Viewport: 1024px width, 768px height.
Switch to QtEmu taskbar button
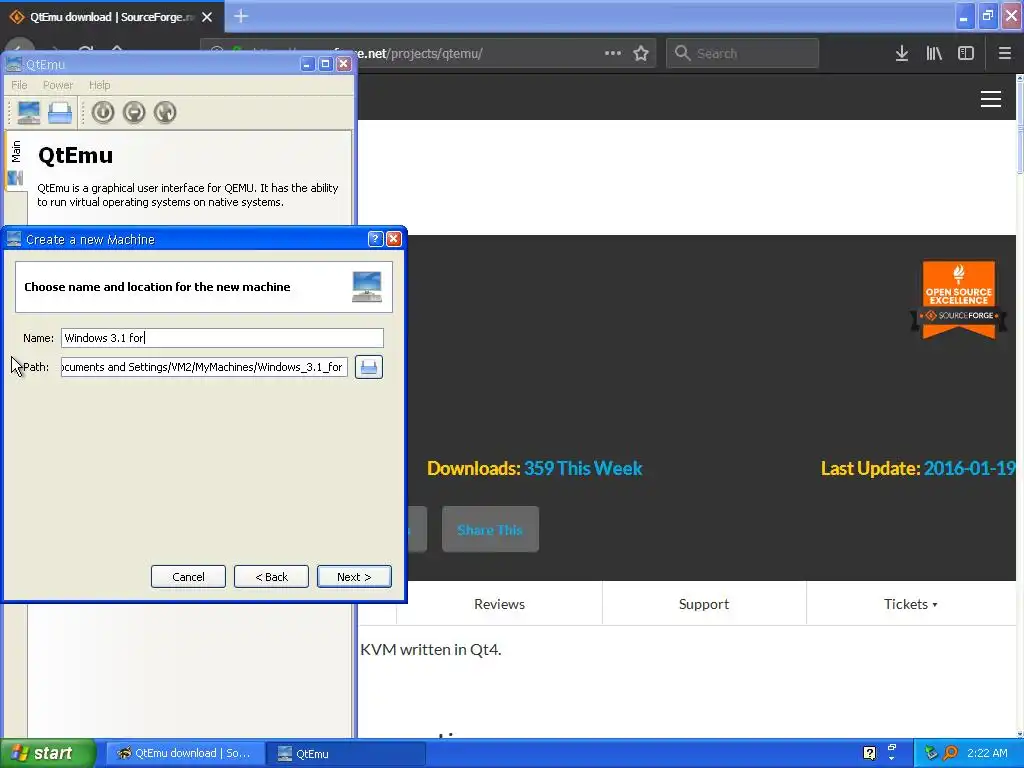pos(347,753)
